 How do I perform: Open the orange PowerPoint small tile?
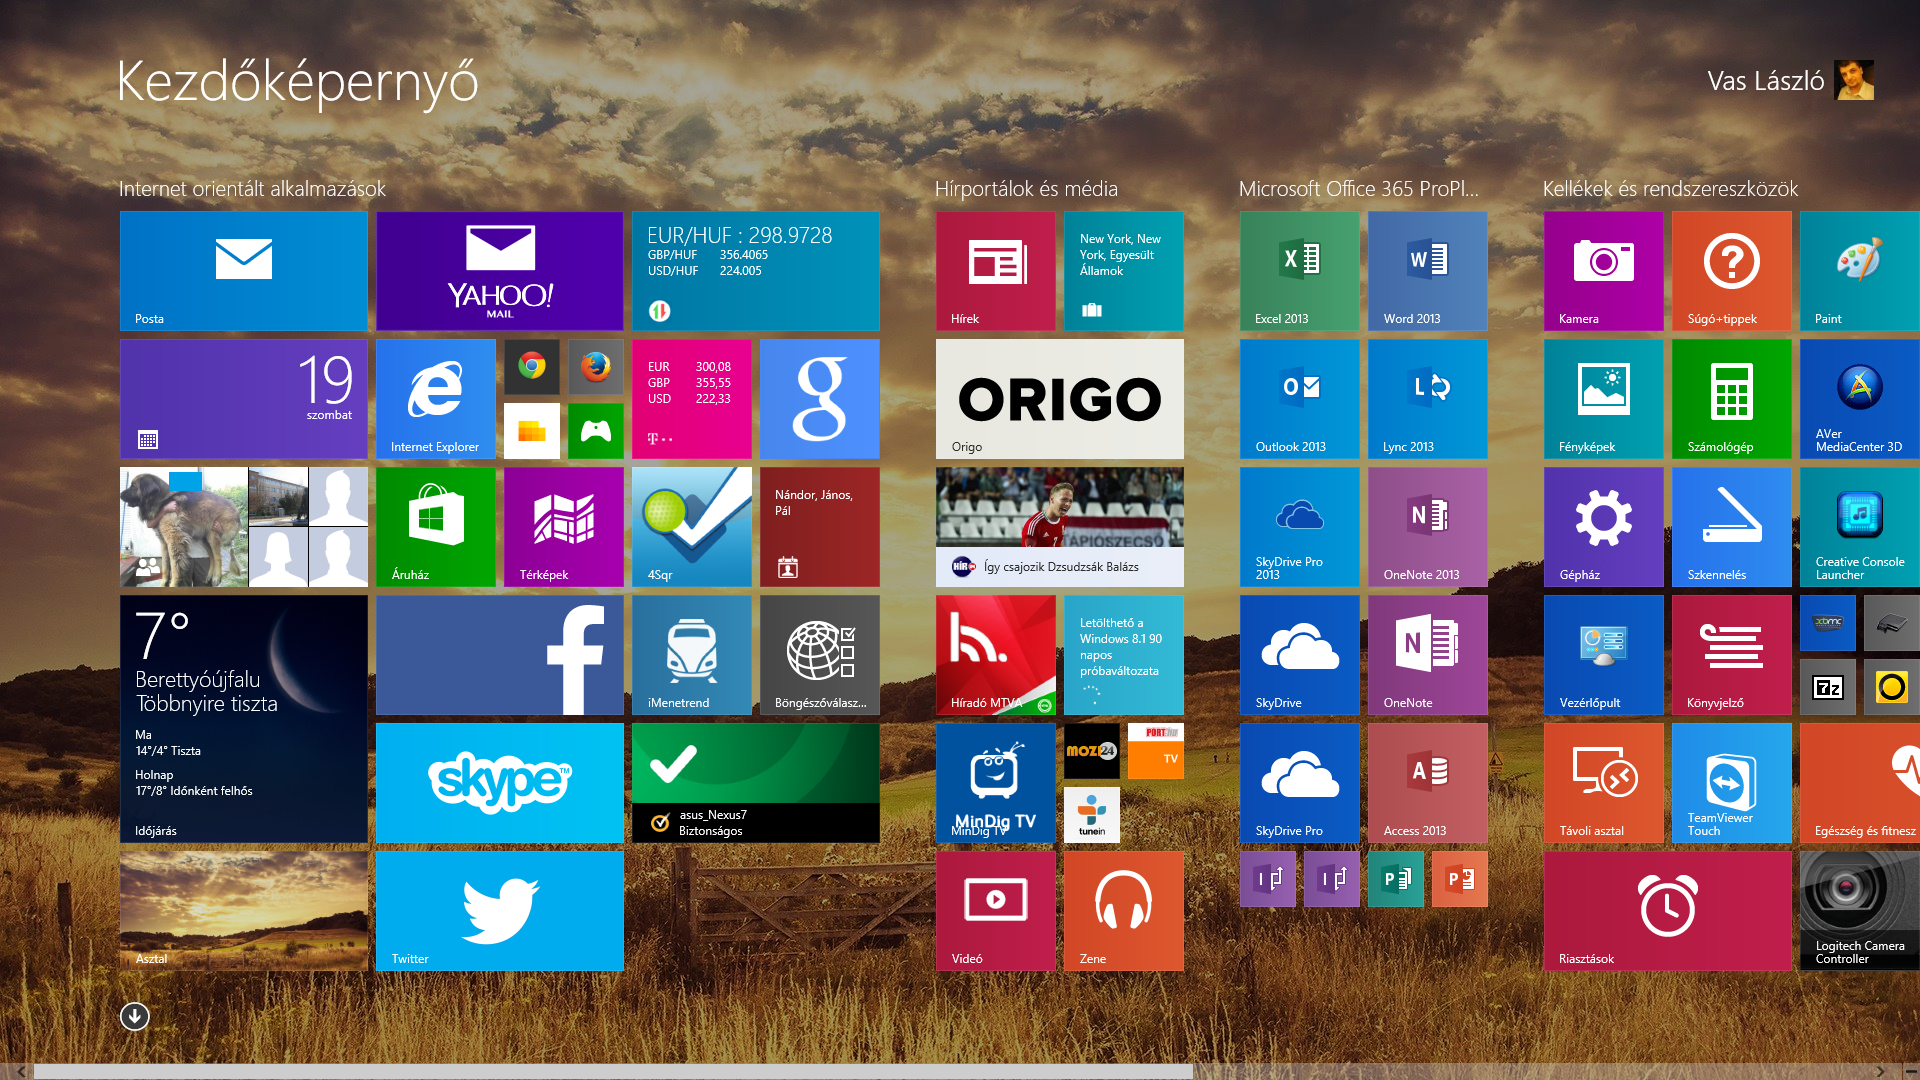coord(1460,879)
